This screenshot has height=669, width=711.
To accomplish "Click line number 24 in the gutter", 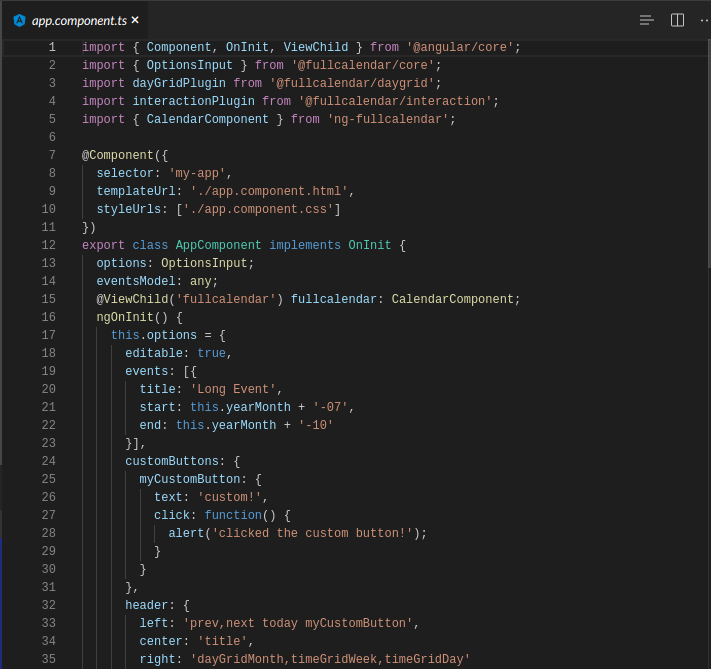I will (x=49, y=461).
